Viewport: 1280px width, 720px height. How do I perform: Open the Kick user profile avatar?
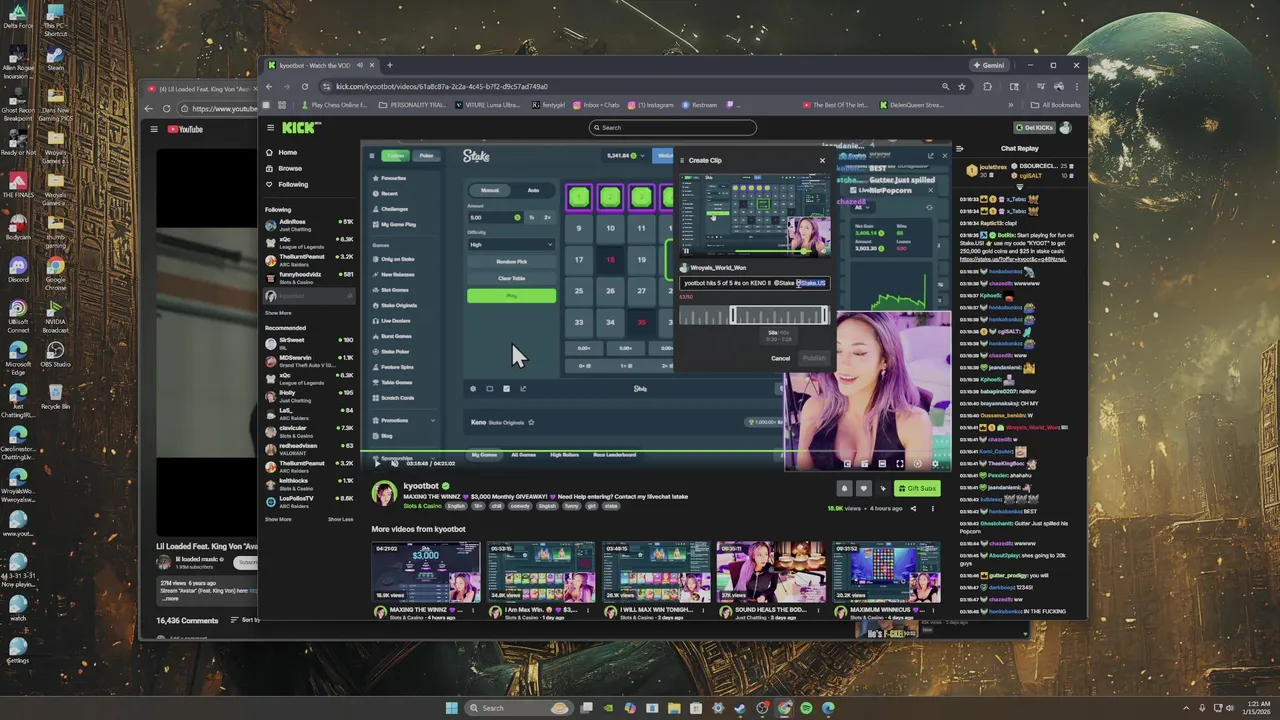(1066, 127)
